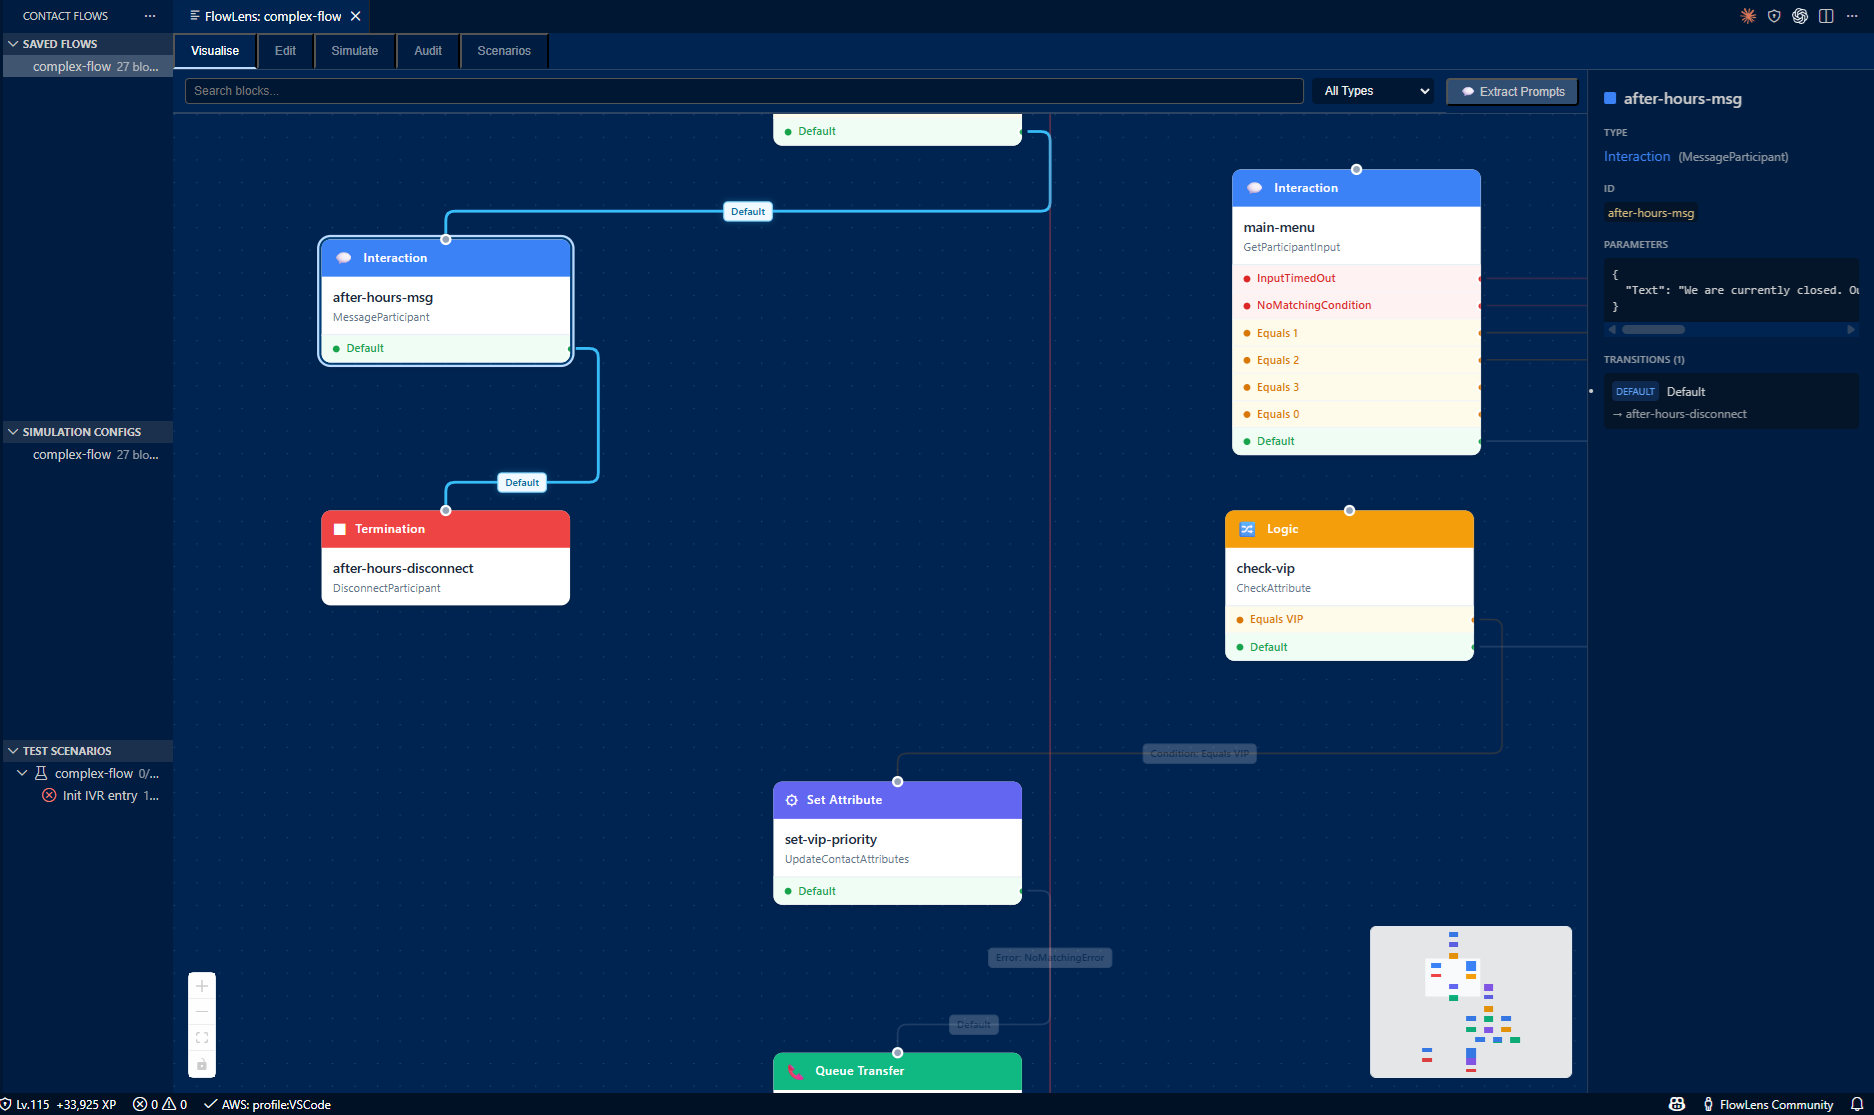This screenshot has height=1115, width=1874.
Task: Click the Lv.115 shield status item
Action: pos(25,1104)
